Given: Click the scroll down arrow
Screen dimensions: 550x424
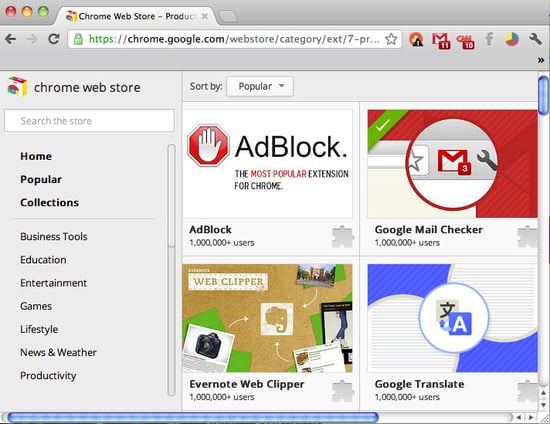Looking at the screenshot, I should click(x=543, y=405).
